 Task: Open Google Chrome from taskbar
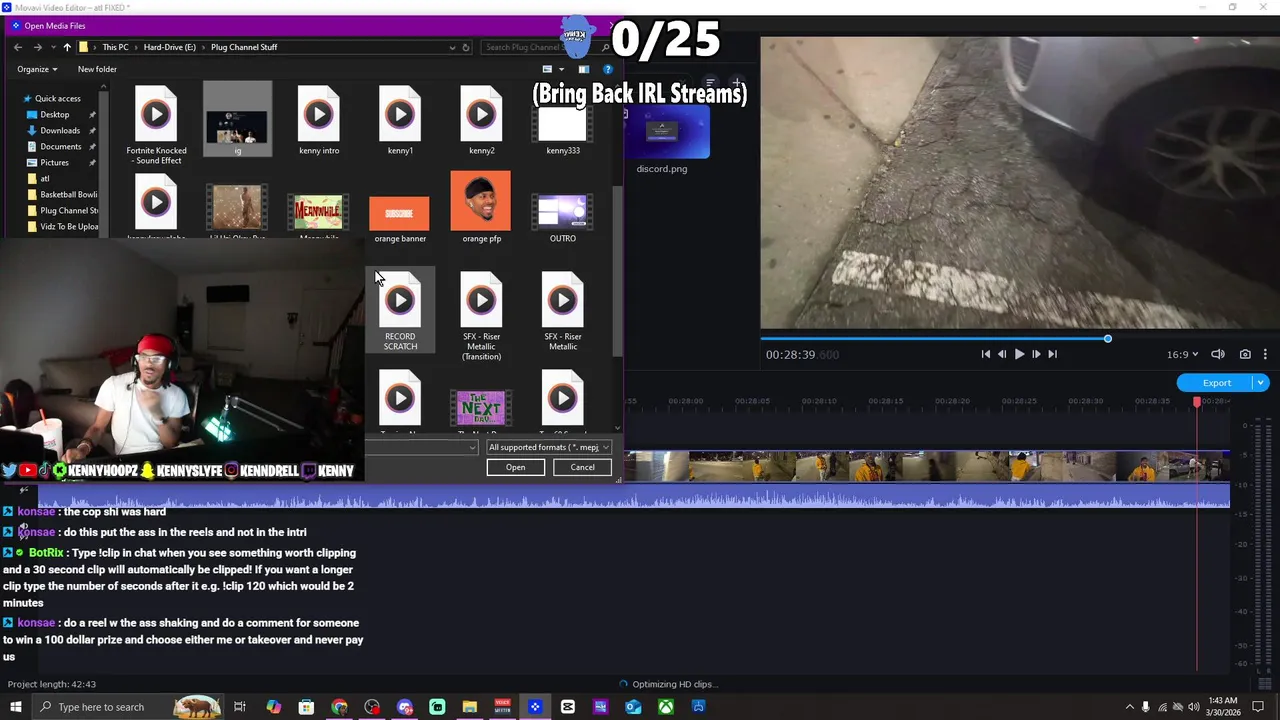[x=339, y=707]
